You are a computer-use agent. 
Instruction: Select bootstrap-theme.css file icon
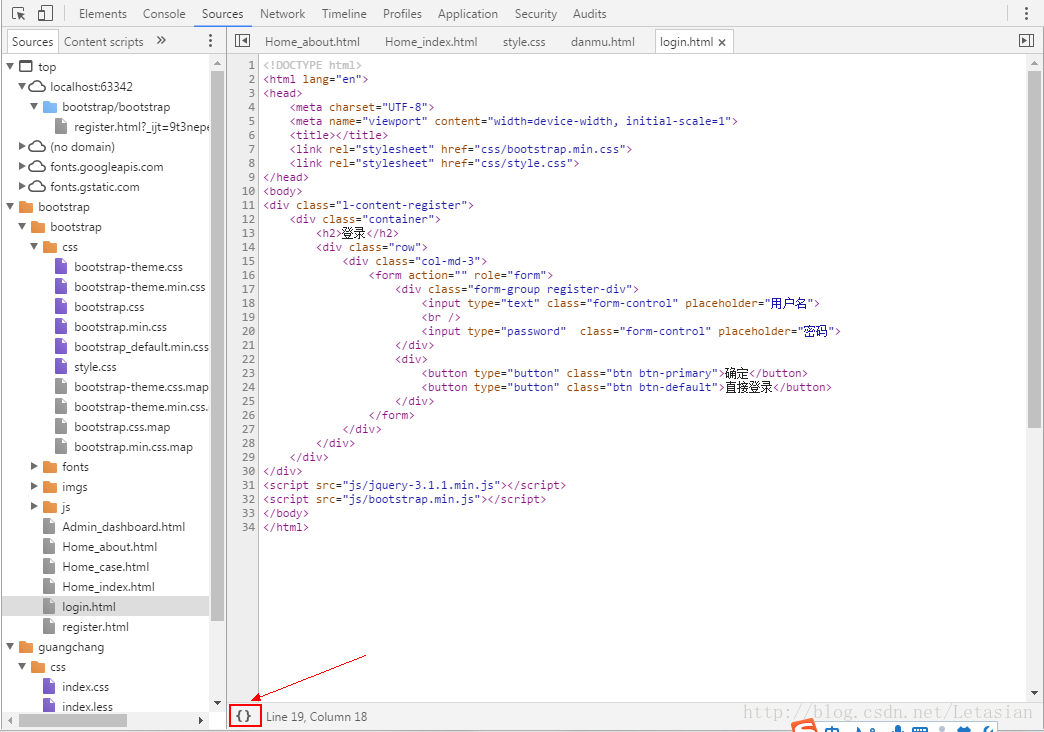(61, 266)
